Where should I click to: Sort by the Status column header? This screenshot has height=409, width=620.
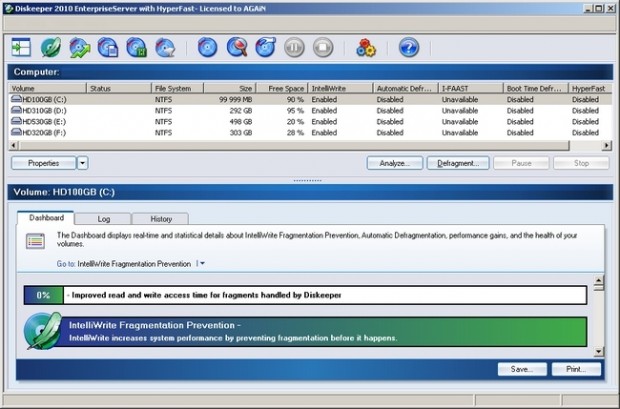tap(119, 88)
